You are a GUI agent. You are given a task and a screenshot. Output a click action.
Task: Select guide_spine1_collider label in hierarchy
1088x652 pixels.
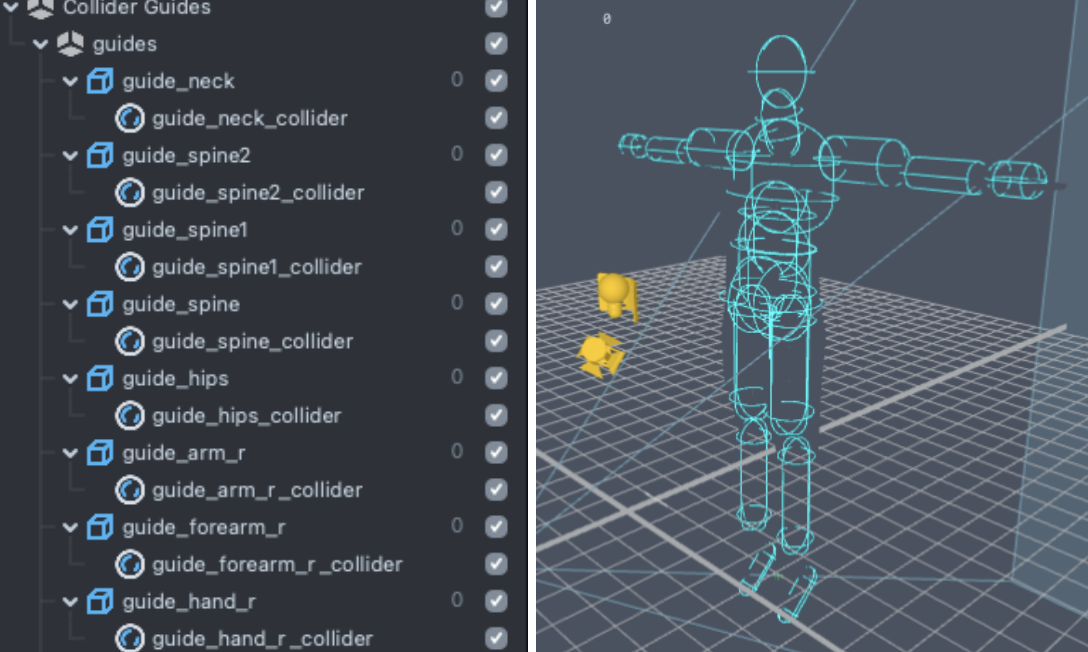point(257,267)
